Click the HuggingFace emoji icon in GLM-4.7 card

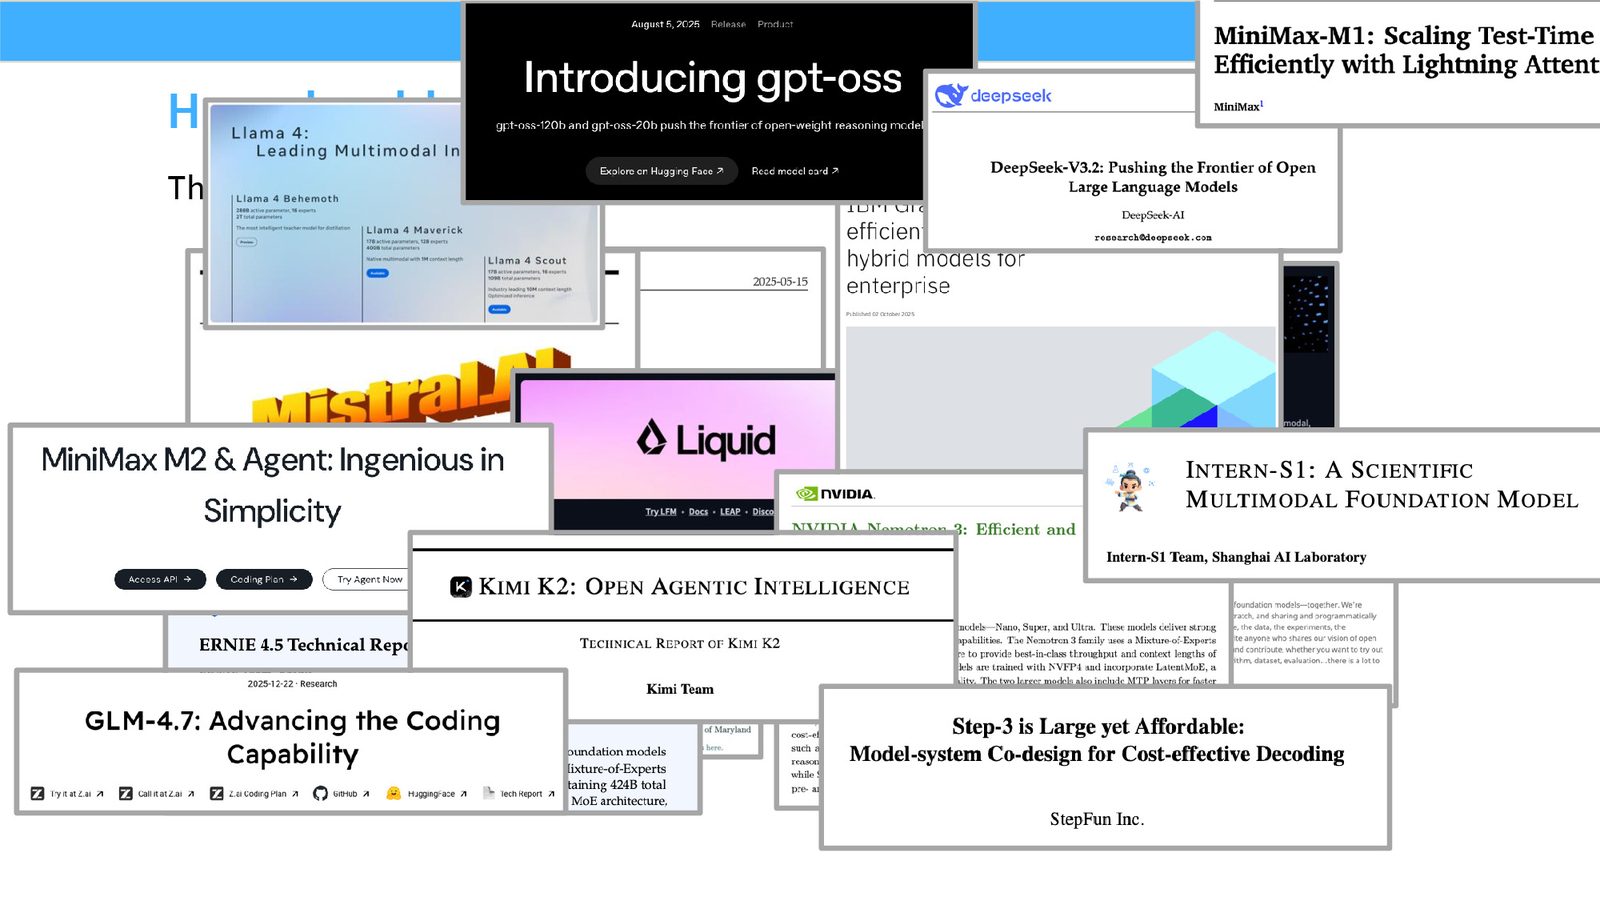(x=394, y=794)
